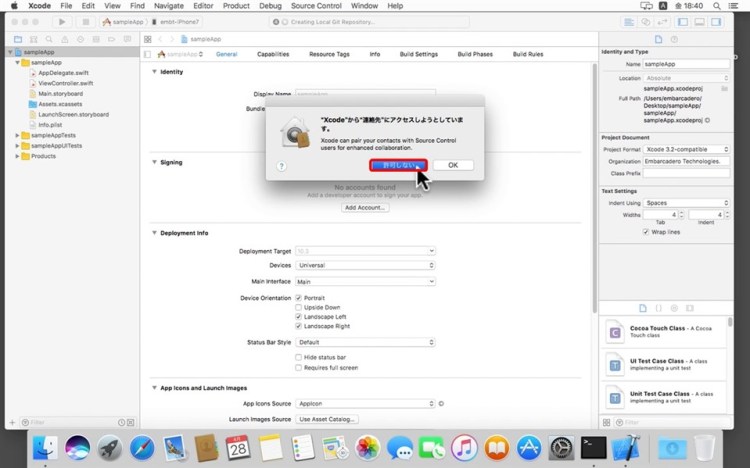Open the Devices dropdown

click(365, 265)
